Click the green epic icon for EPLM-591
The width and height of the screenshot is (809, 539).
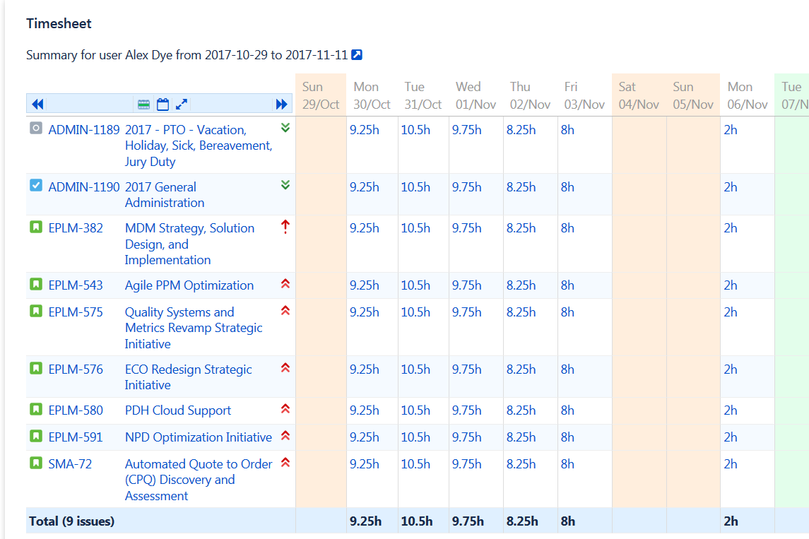[36, 436]
